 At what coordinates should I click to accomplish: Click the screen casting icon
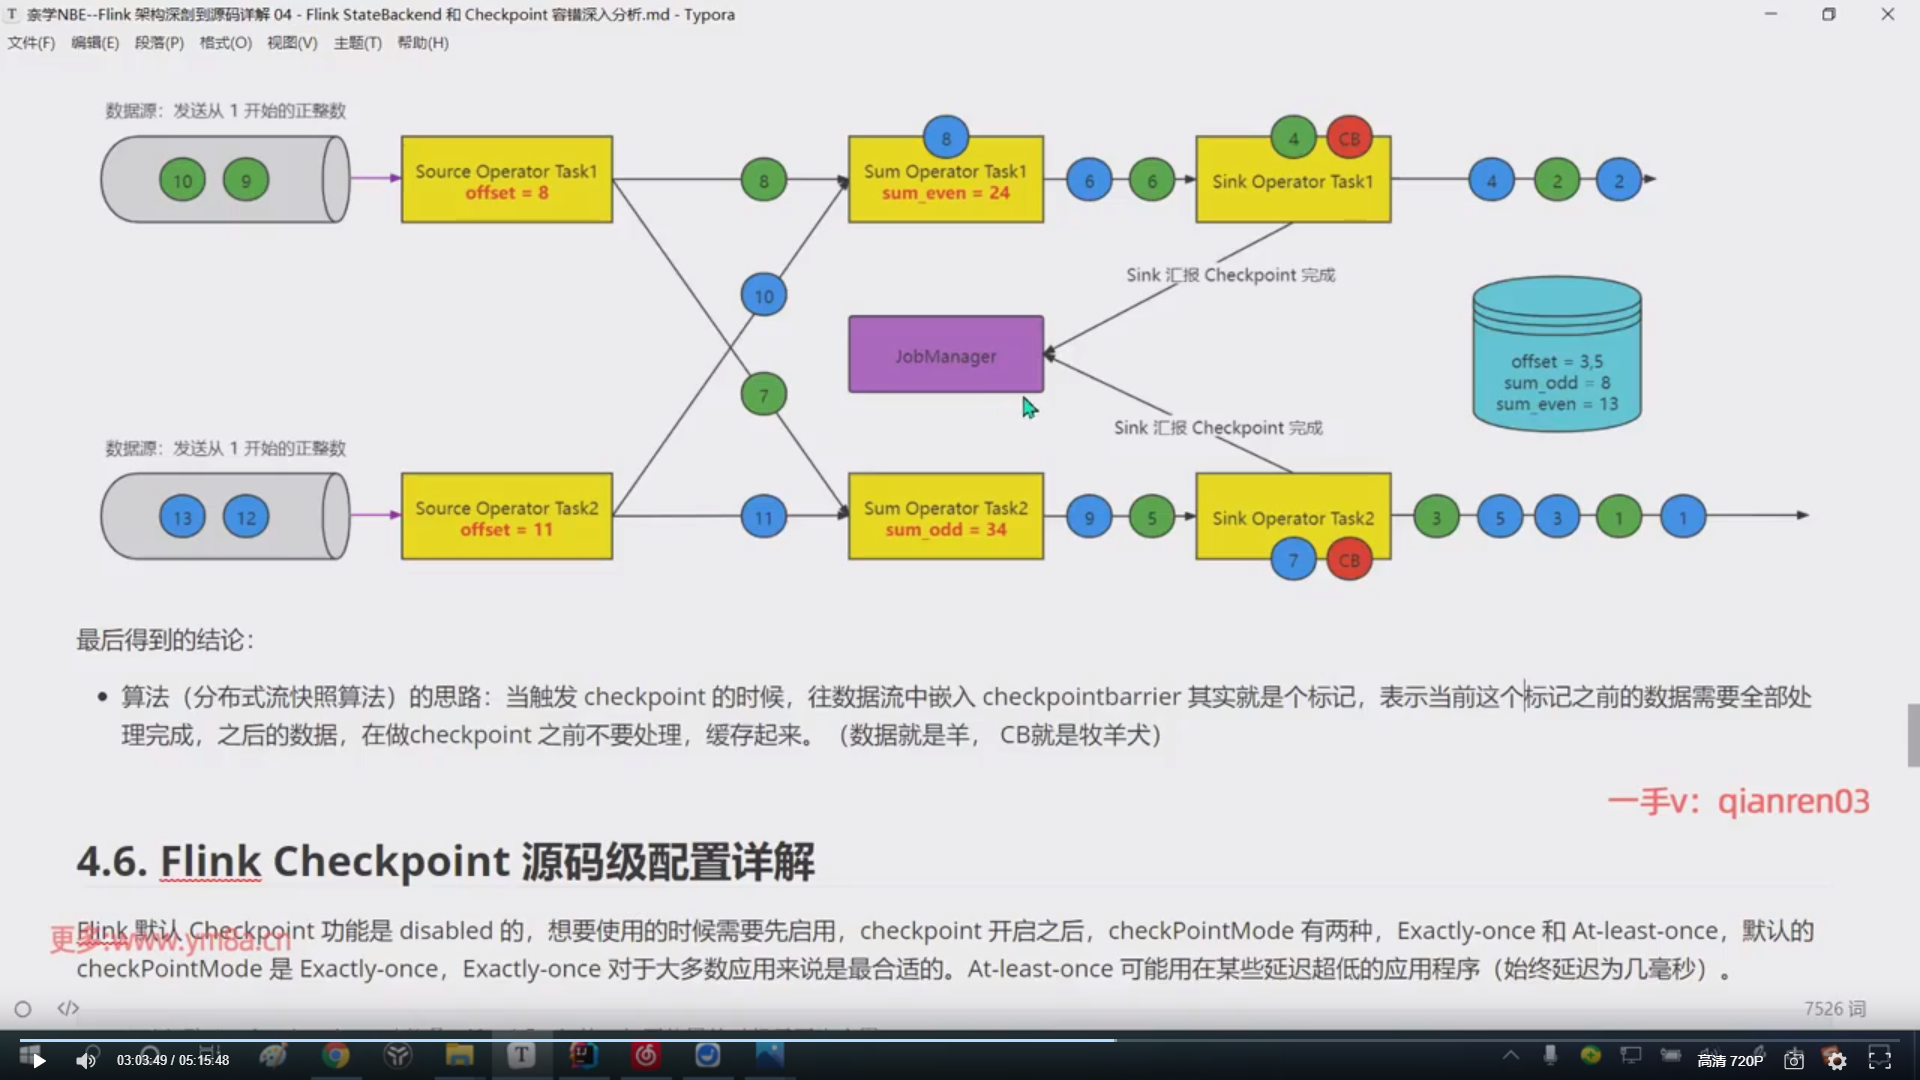[1631, 1057]
